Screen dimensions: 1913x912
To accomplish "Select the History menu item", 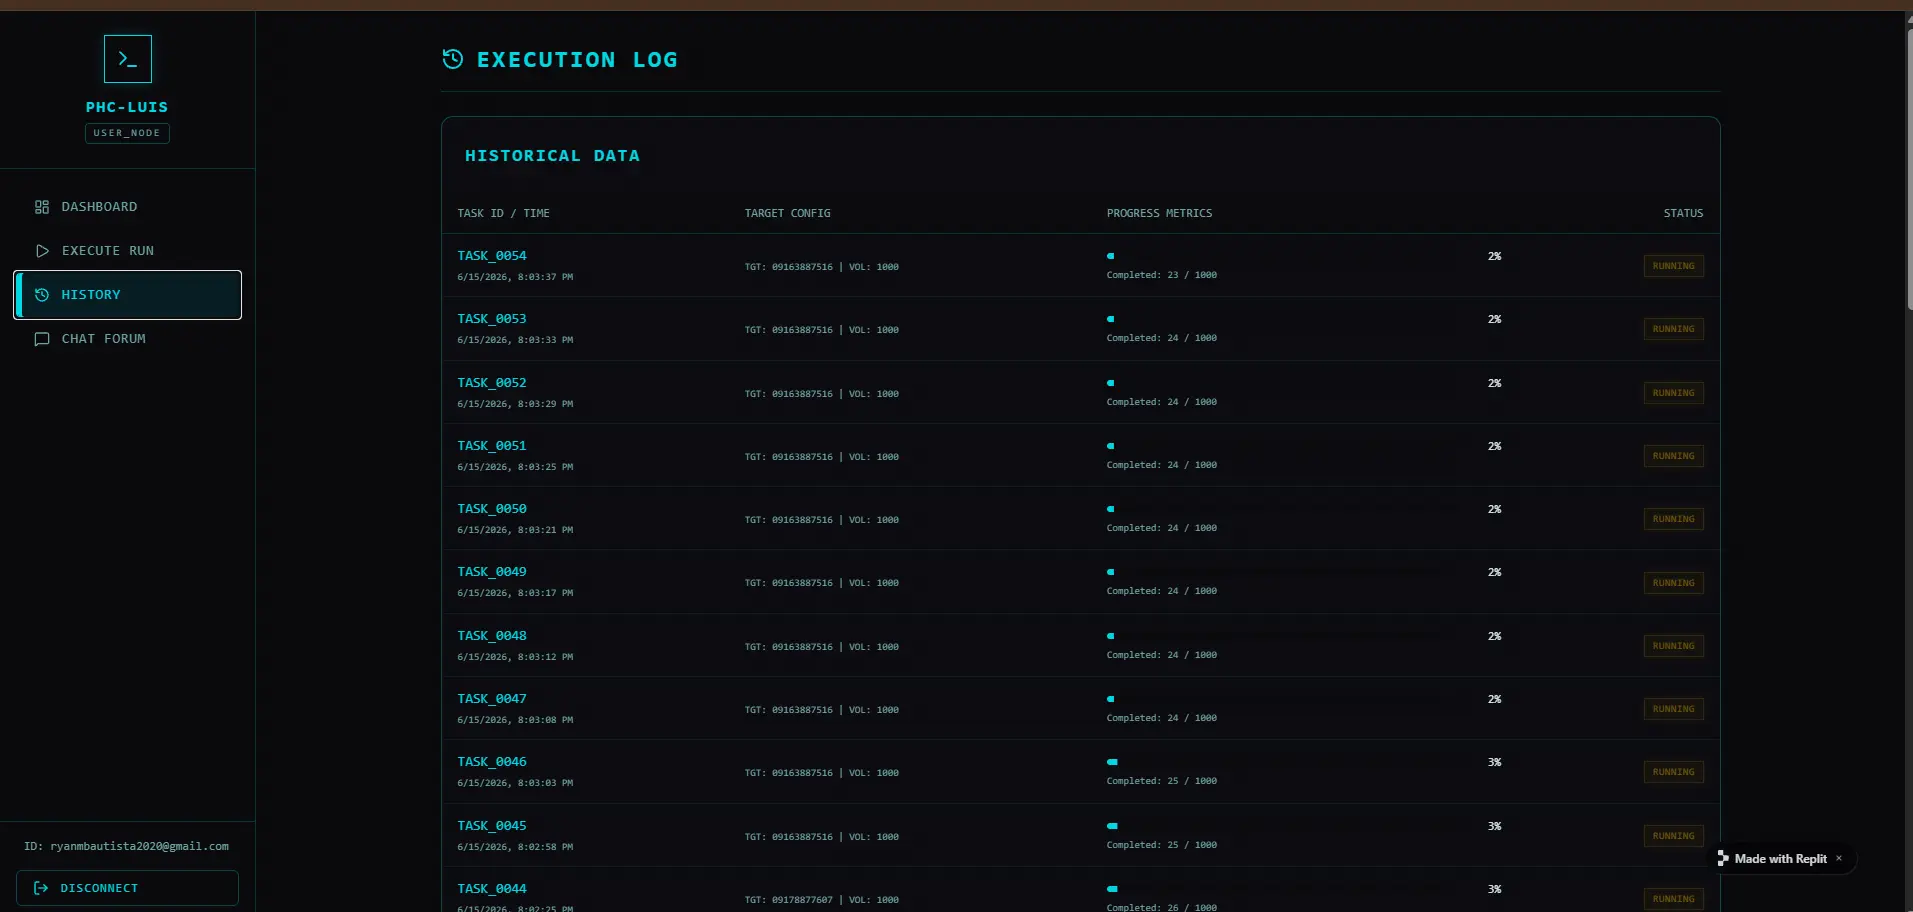I will [128, 295].
